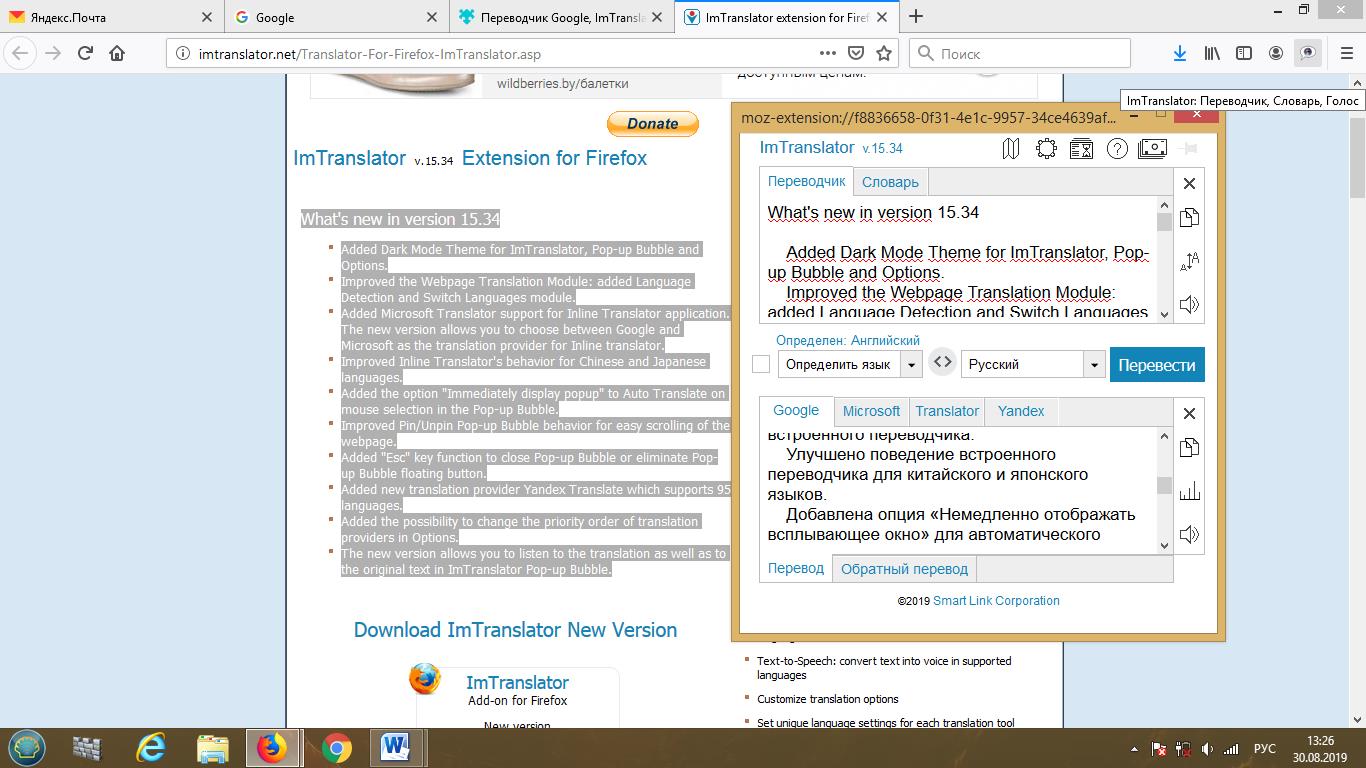Click 'Определен: Английский' detected language label
The image size is (1366, 768).
click(847, 340)
